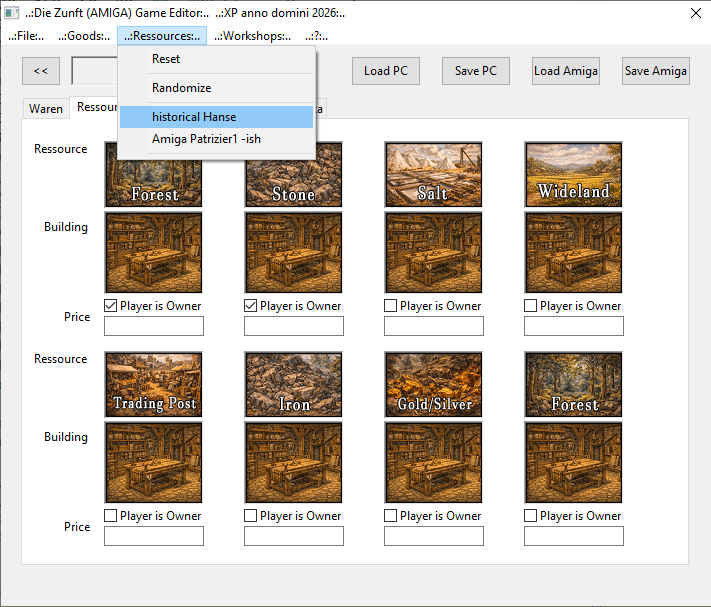
Task: Uncheck Player is Owner under Forest building
Action: pos(112,306)
